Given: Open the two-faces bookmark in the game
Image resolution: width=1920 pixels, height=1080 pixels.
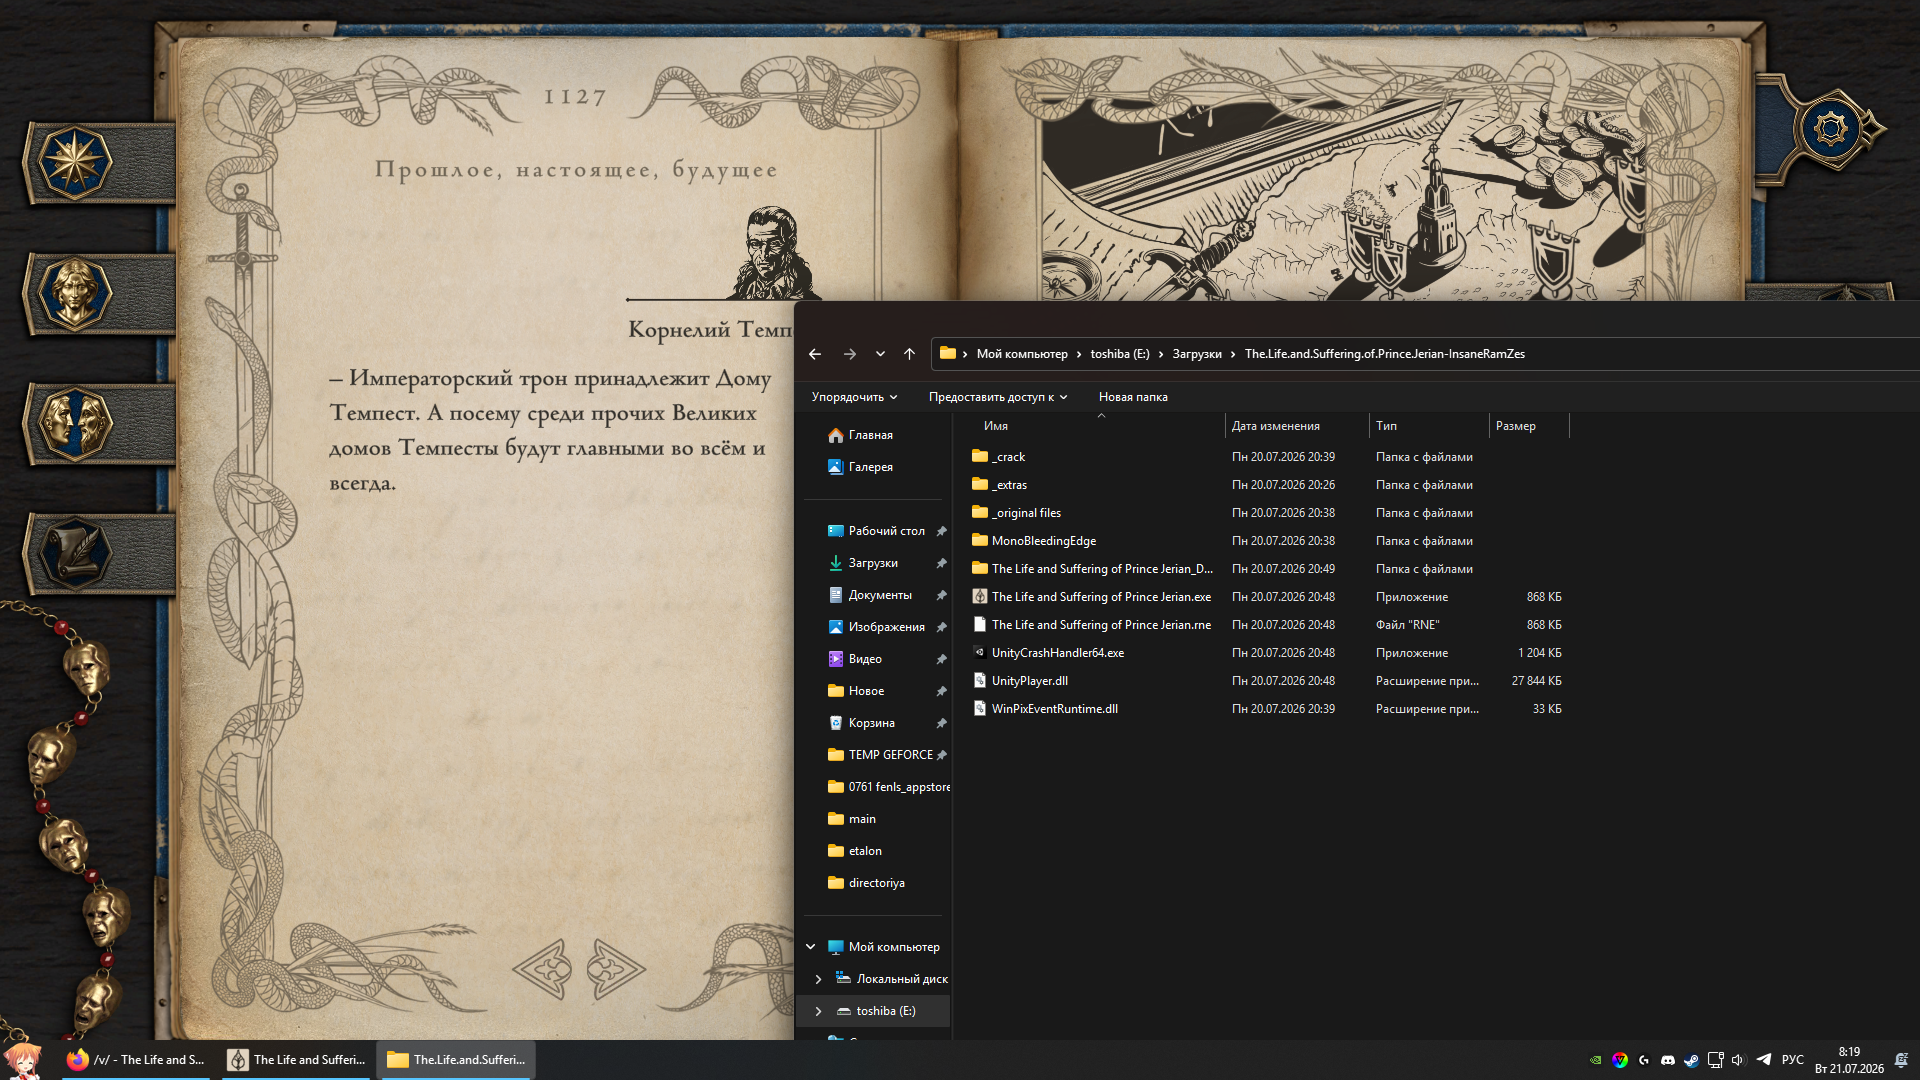Looking at the screenshot, I should click(x=74, y=423).
